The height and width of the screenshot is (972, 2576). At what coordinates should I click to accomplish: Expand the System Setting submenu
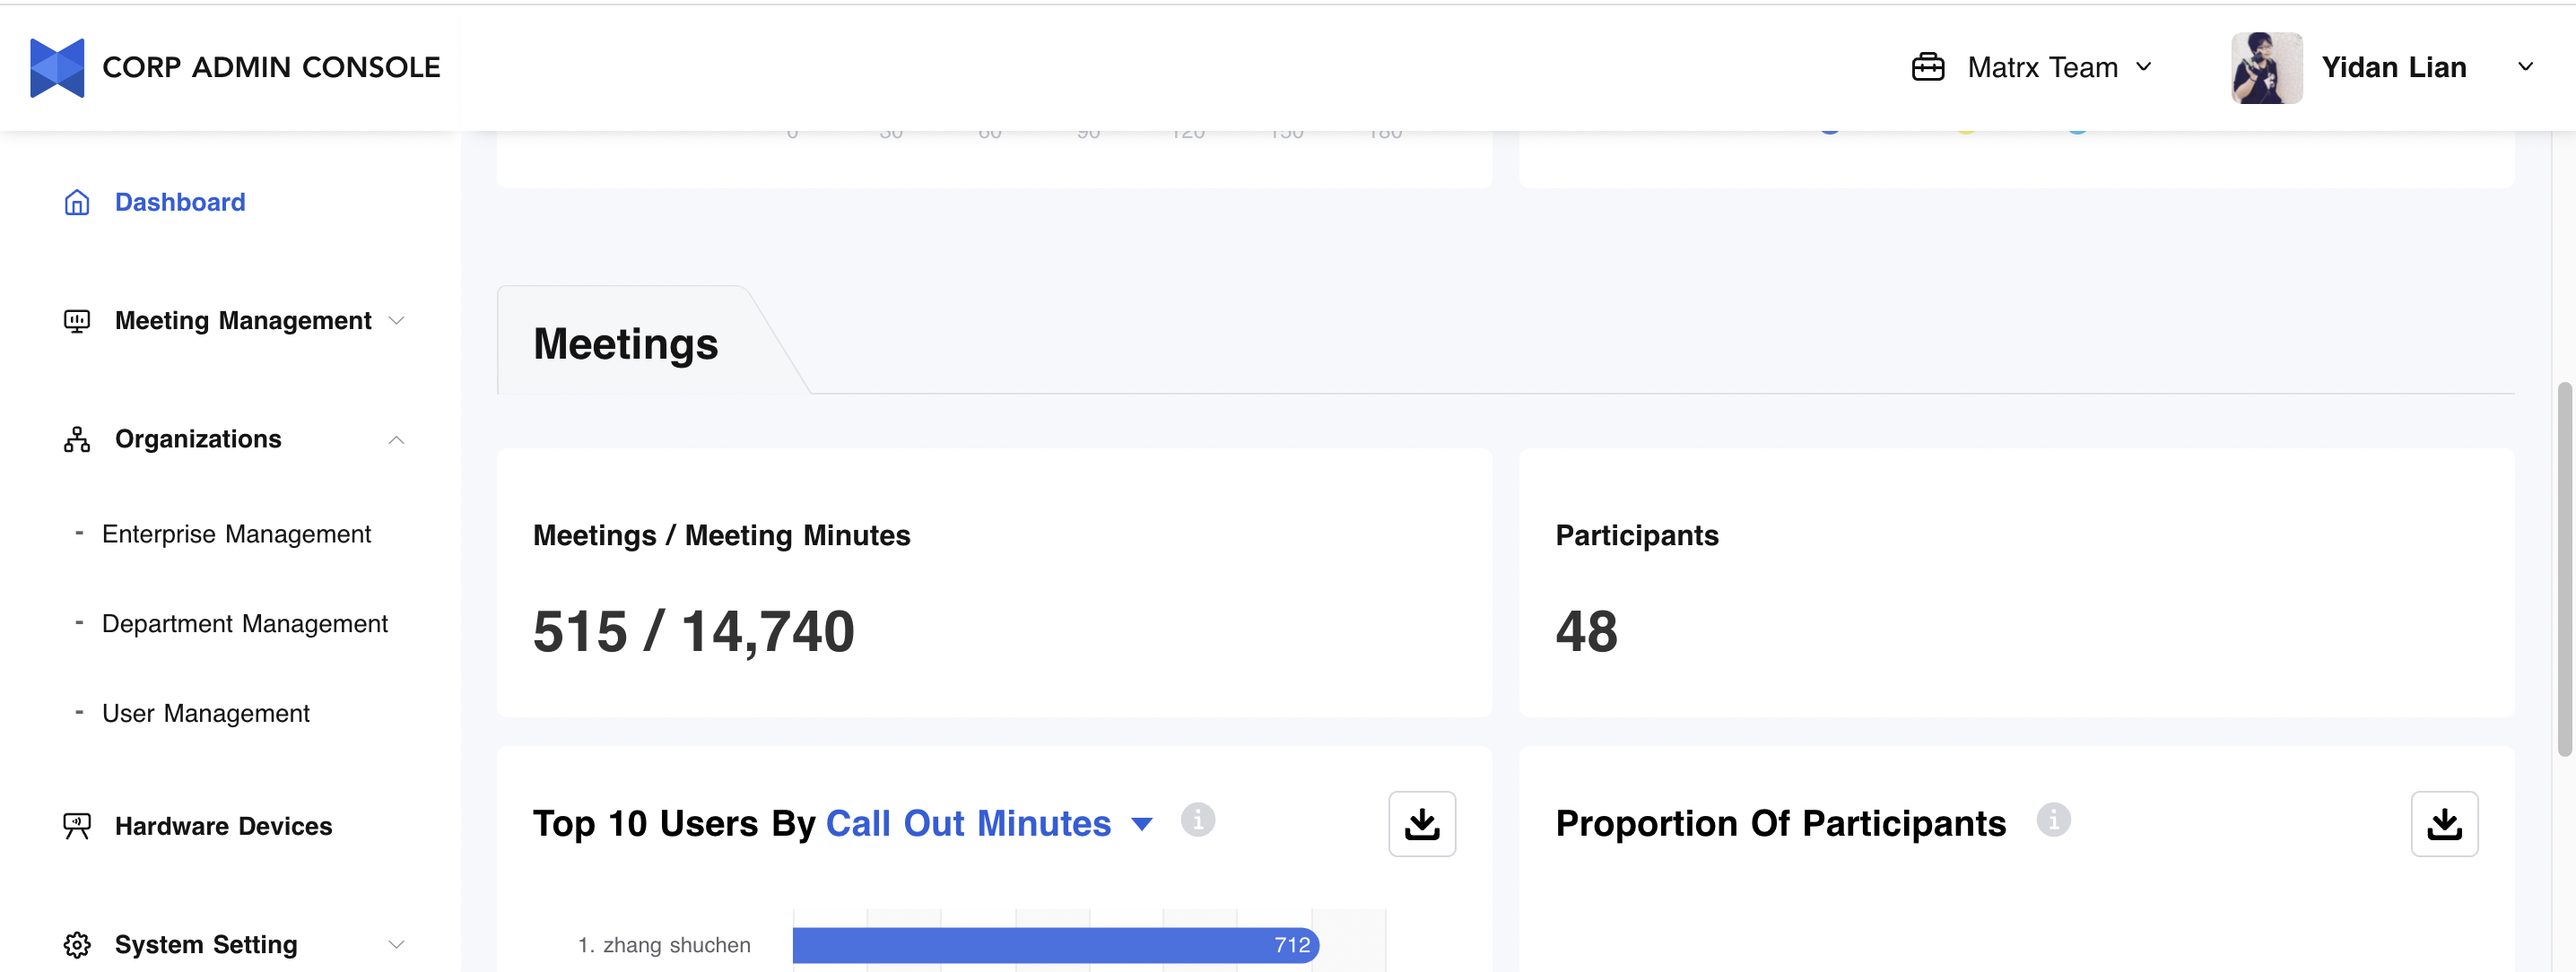coord(396,945)
